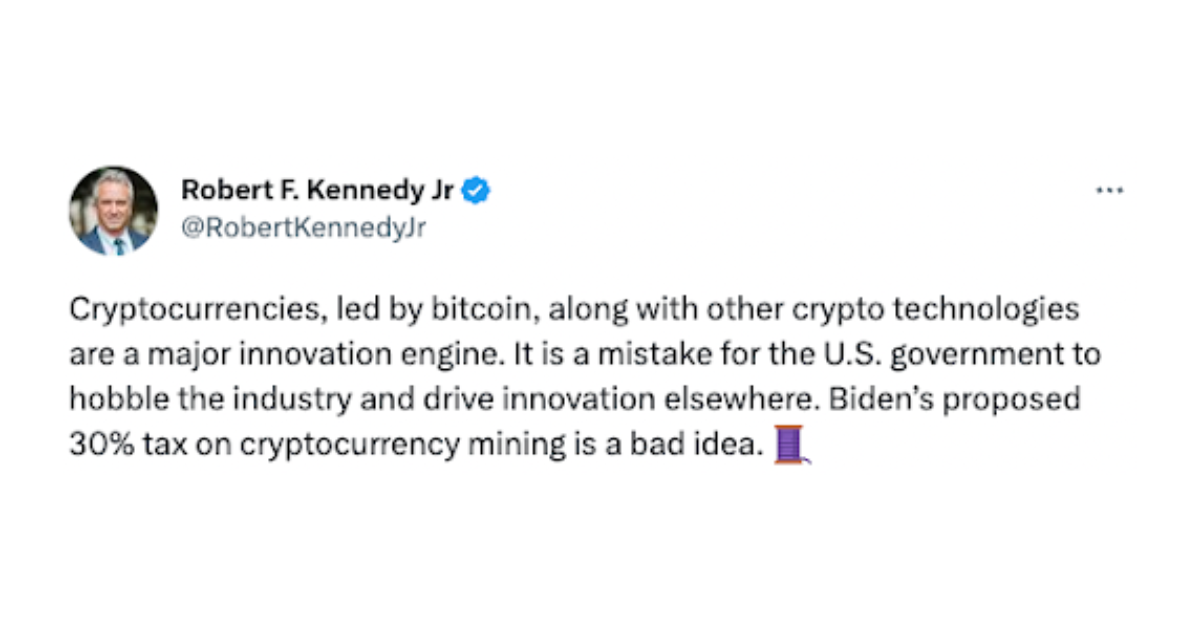Click the purple thread spool emoji
1200x630 pixels.
coord(792,445)
